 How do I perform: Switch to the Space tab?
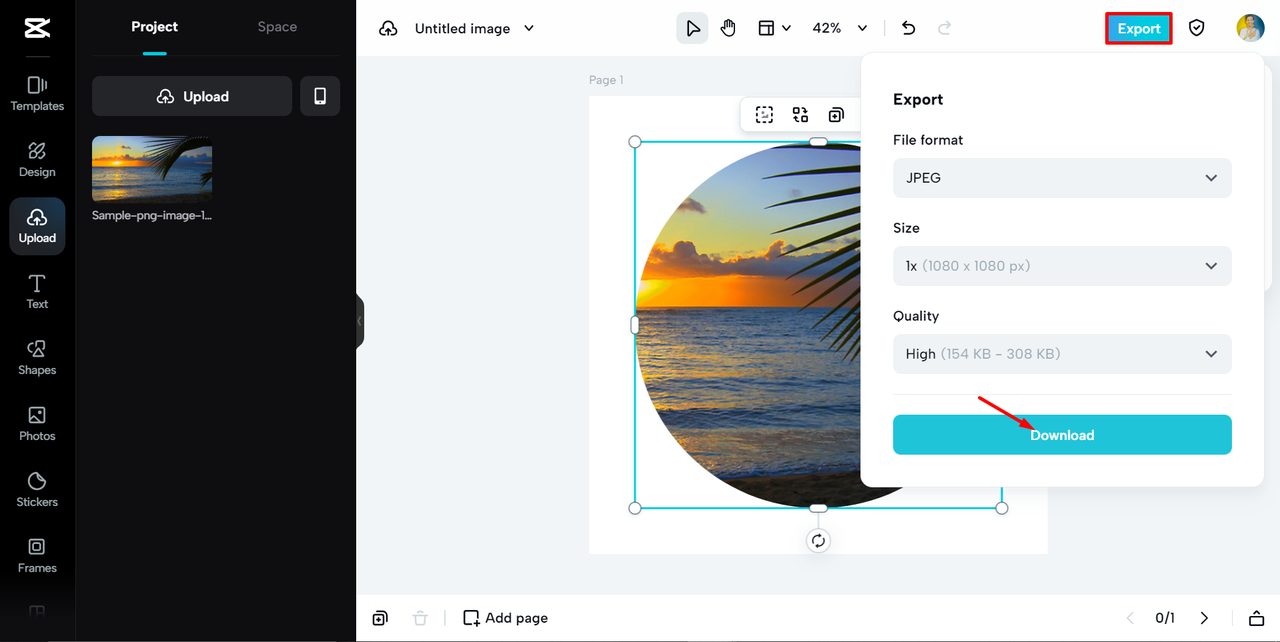(277, 27)
